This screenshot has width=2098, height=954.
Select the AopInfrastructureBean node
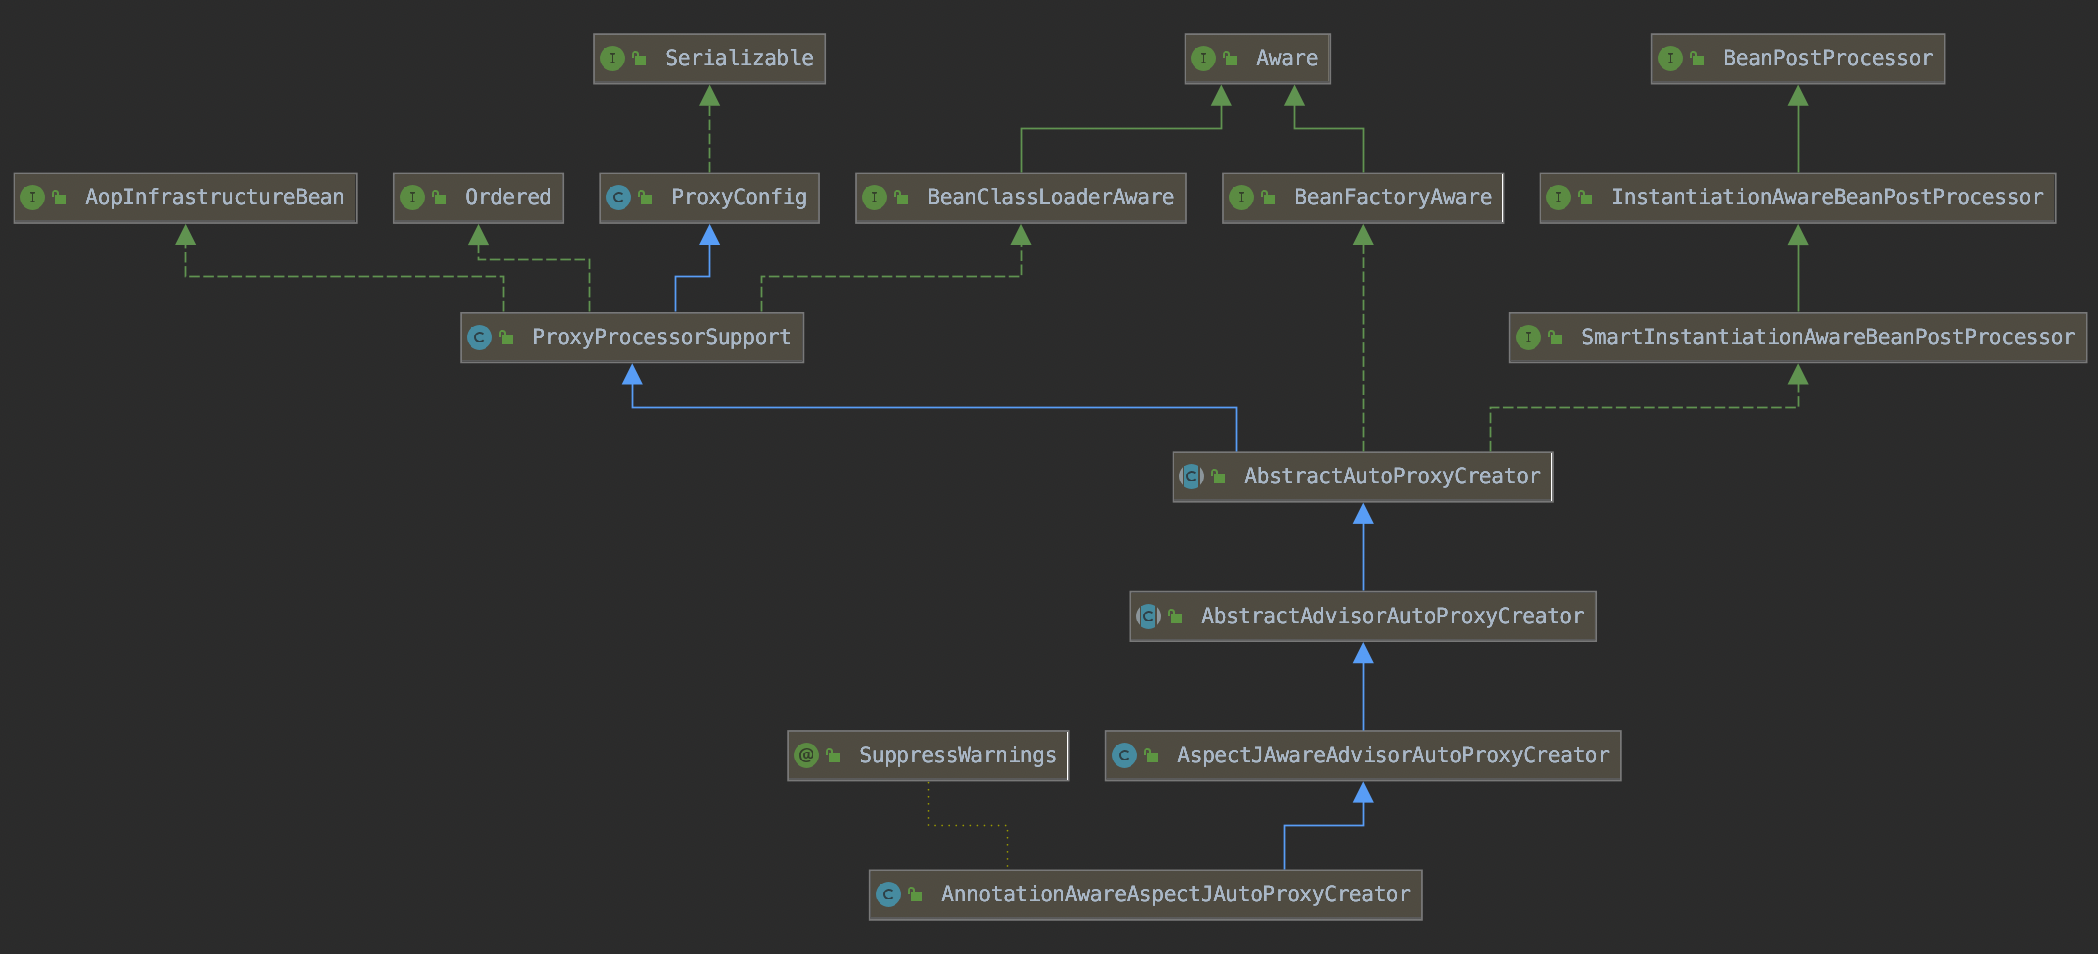pos(214,198)
